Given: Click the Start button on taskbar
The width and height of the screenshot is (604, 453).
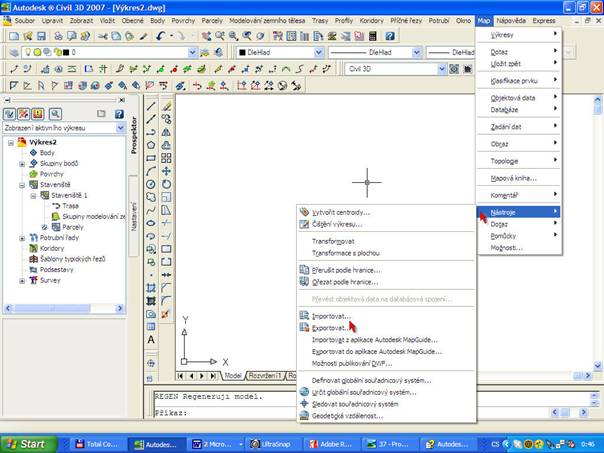Looking at the screenshot, I should pos(28,444).
